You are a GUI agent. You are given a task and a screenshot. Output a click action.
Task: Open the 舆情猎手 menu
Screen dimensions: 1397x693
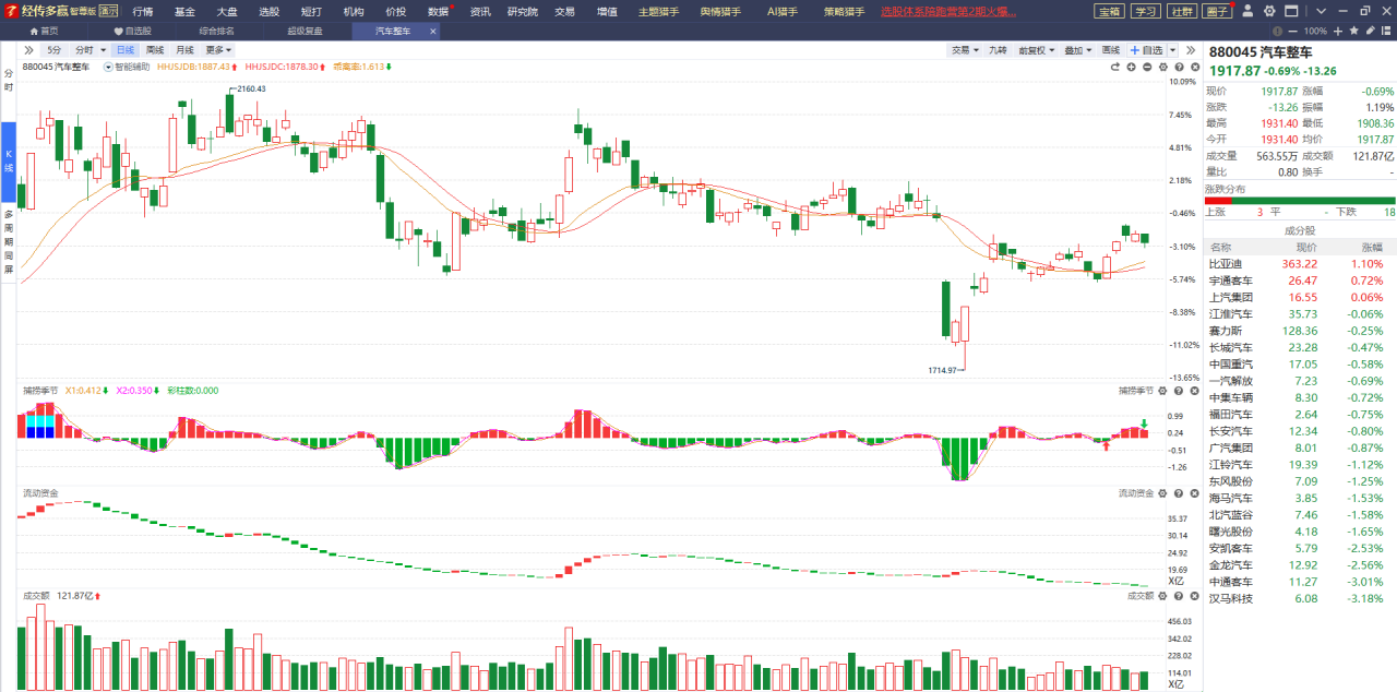coord(721,11)
